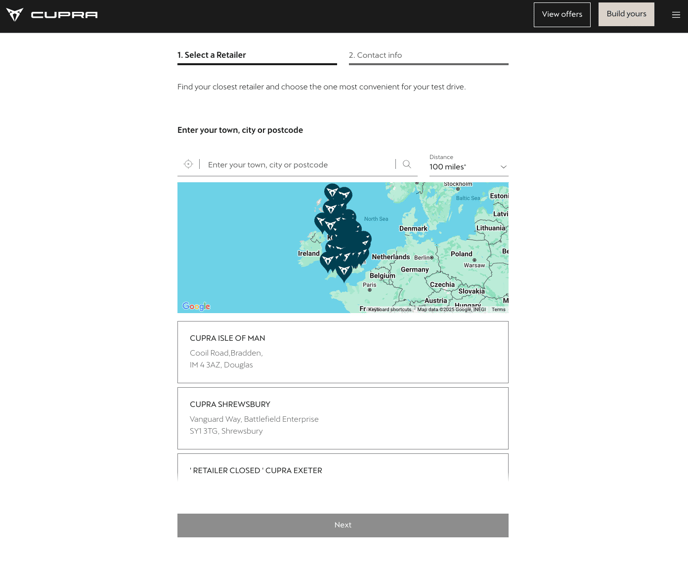Select the northernmost left map pin
The width and height of the screenshot is (688, 565).
[x=331, y=190]
